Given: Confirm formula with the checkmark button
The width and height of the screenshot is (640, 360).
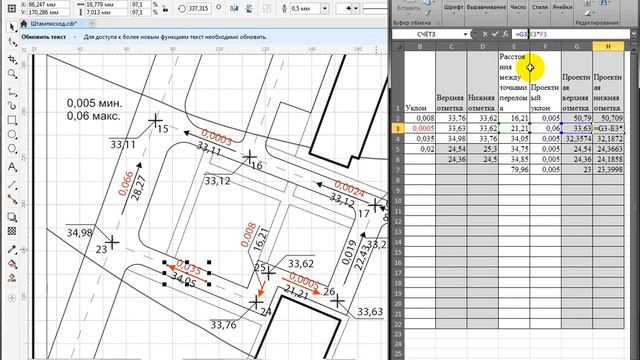Looking at the screenshot, I should (x=495, y=34).
